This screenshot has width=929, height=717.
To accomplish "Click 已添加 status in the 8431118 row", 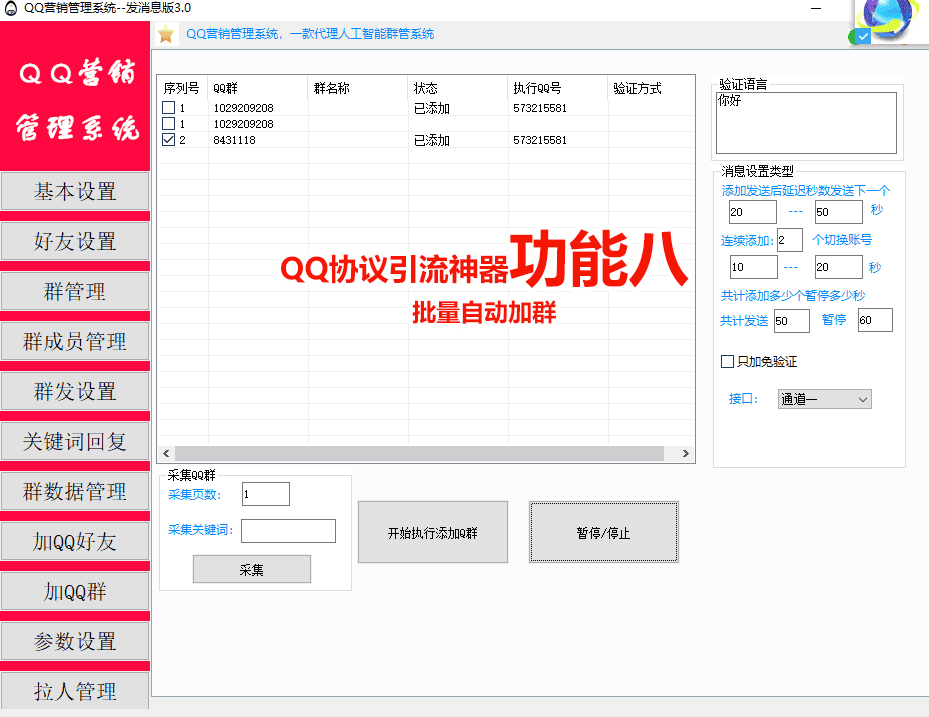I will pyautogui.click(x=432, y=140).
